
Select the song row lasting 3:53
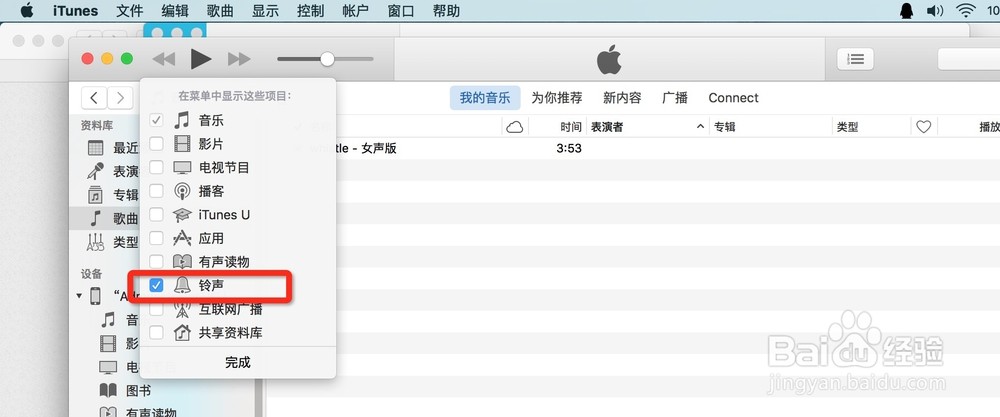pyautogui.click(x=632, y=149)
